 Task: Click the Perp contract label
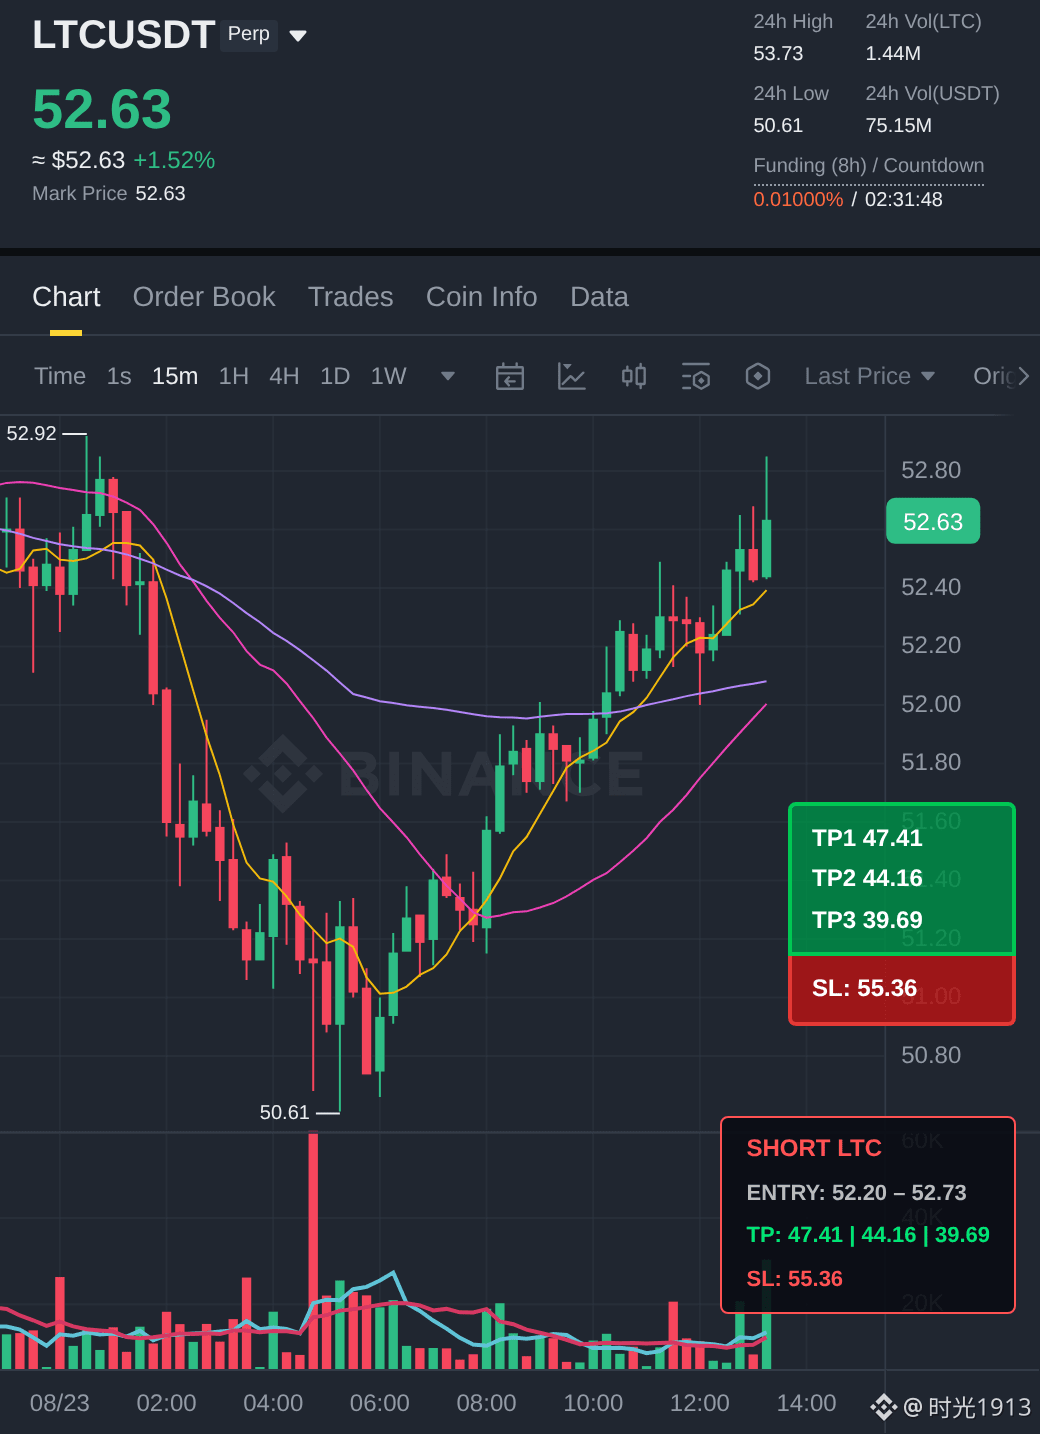(249, 34)
